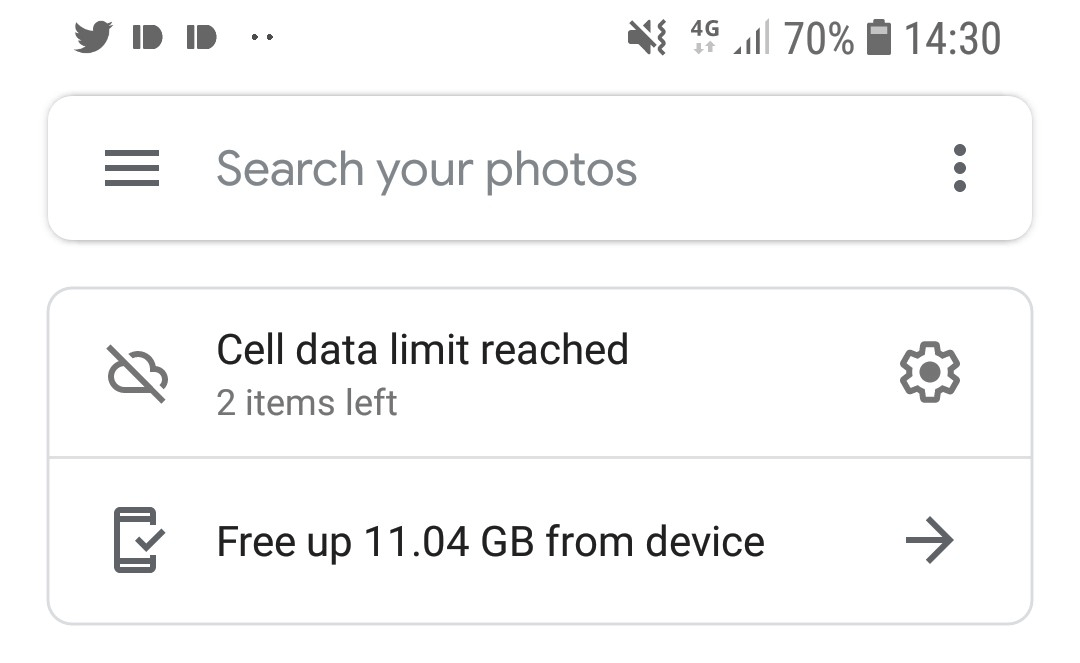1080x663 pixels.
Task: Tap the battery icon in status bar
Action: point(878,37)
